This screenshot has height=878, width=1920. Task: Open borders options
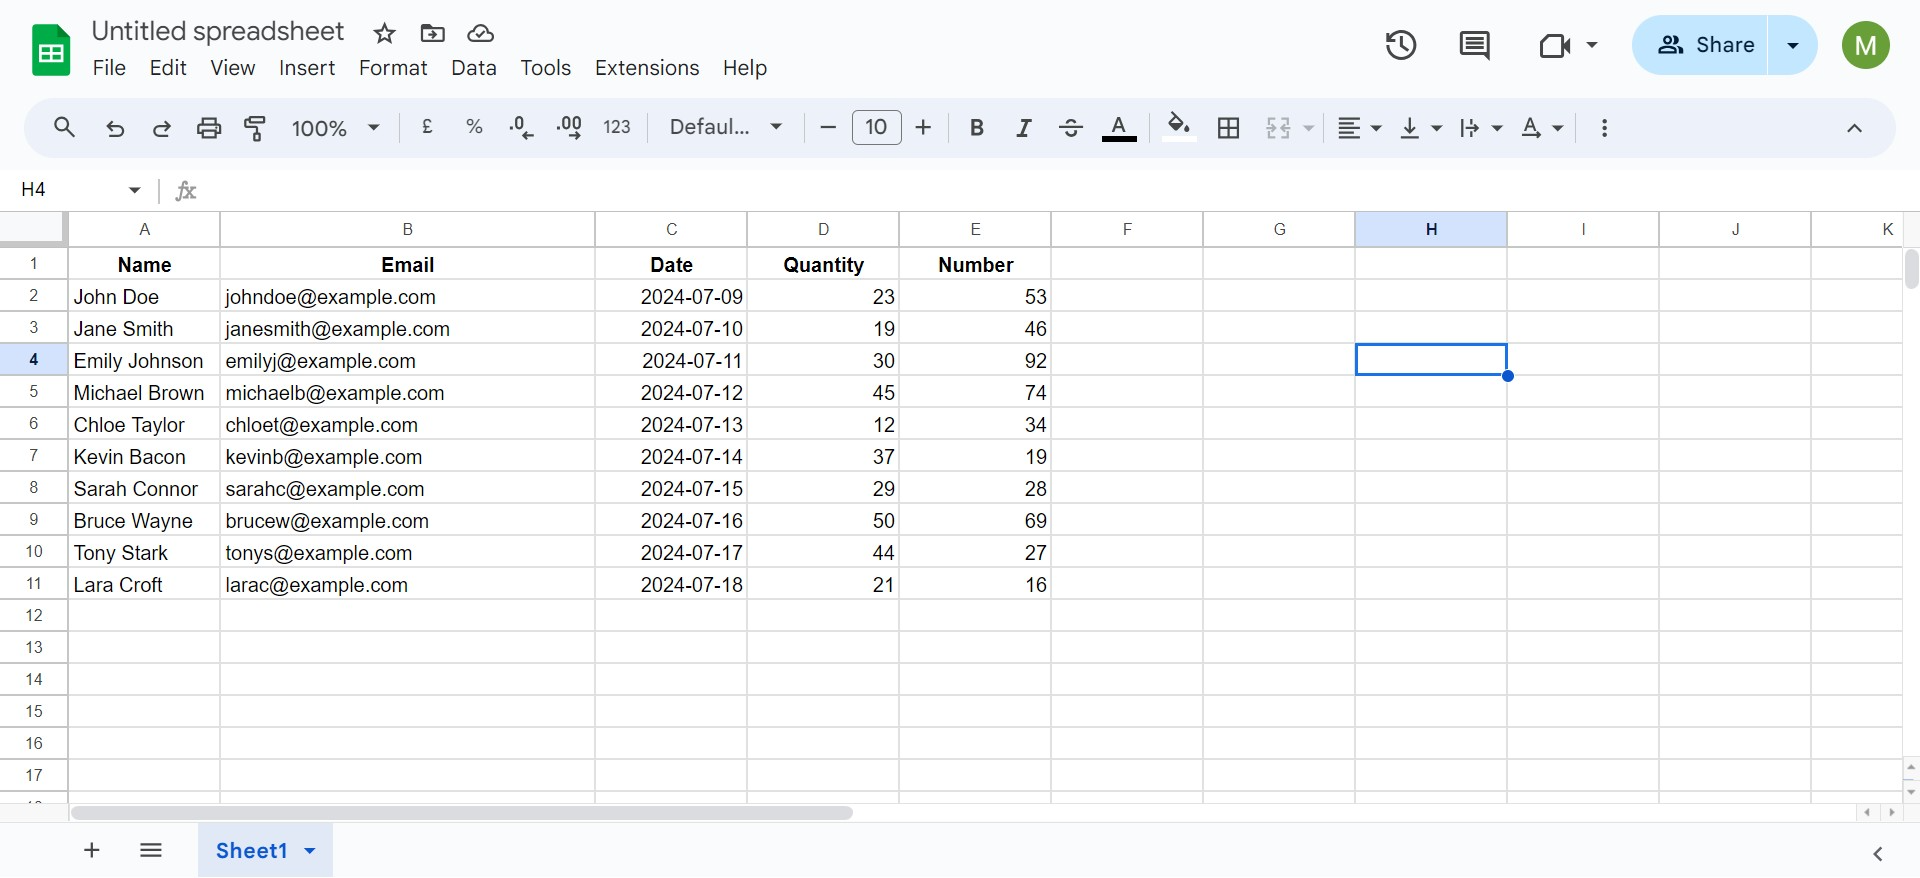(1228, 128)
